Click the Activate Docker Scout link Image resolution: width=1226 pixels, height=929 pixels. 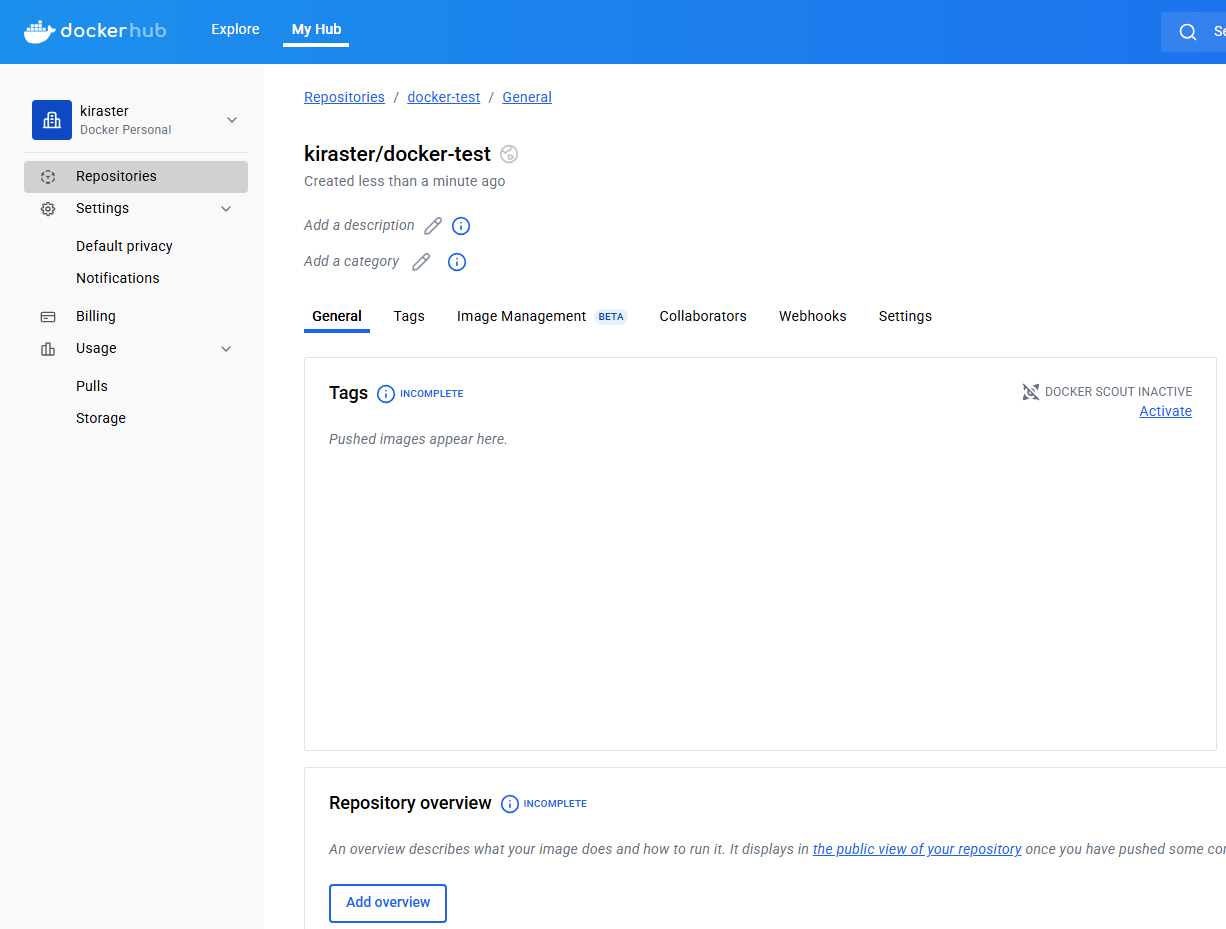[1166, 411]
